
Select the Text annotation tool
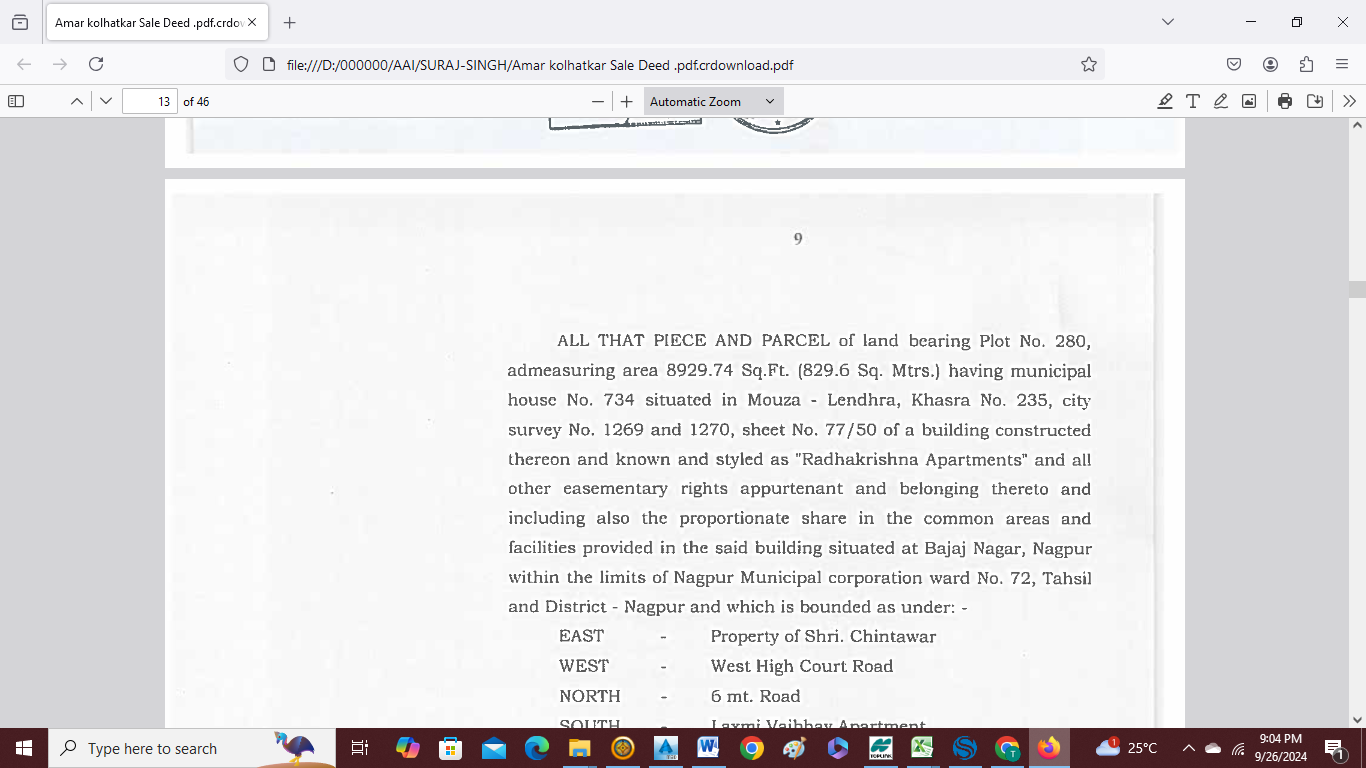coord(1193,101)
